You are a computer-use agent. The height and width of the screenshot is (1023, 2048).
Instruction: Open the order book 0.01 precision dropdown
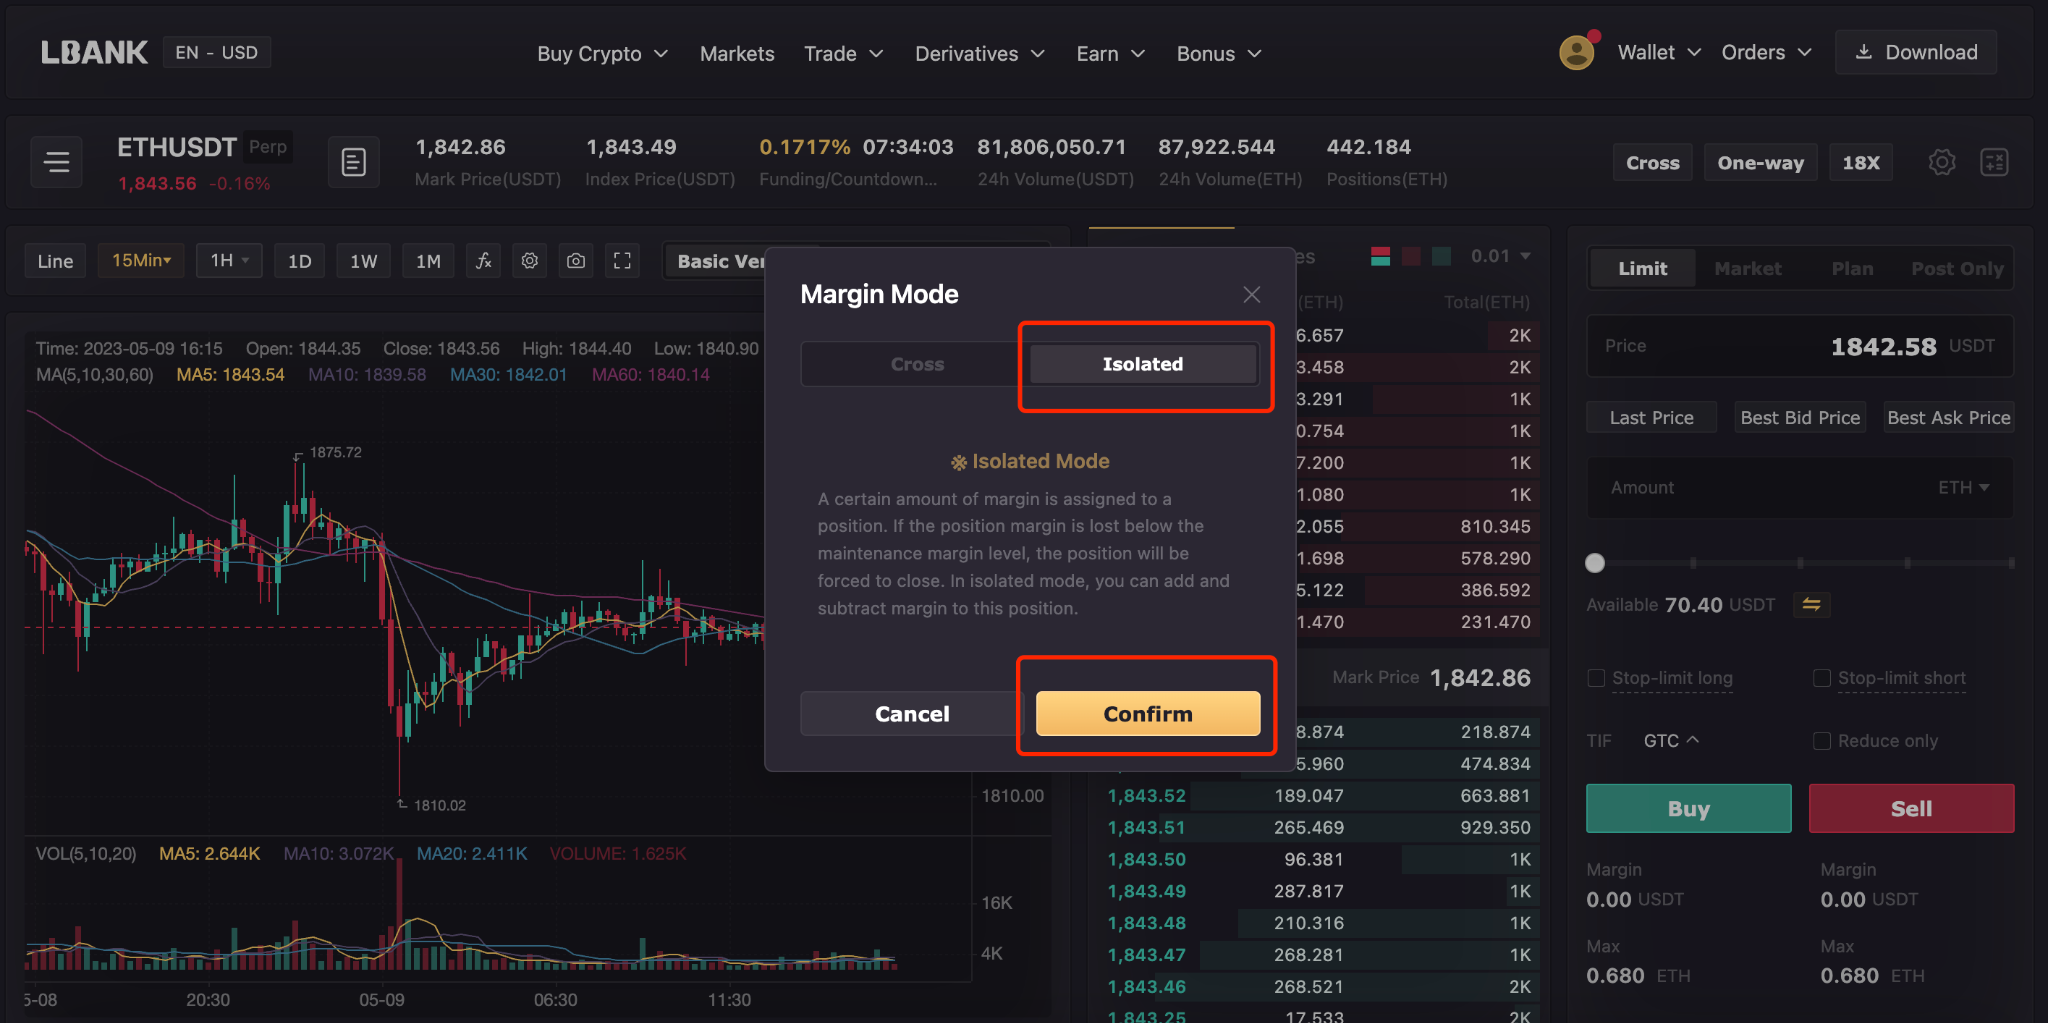coord(1500,257)
